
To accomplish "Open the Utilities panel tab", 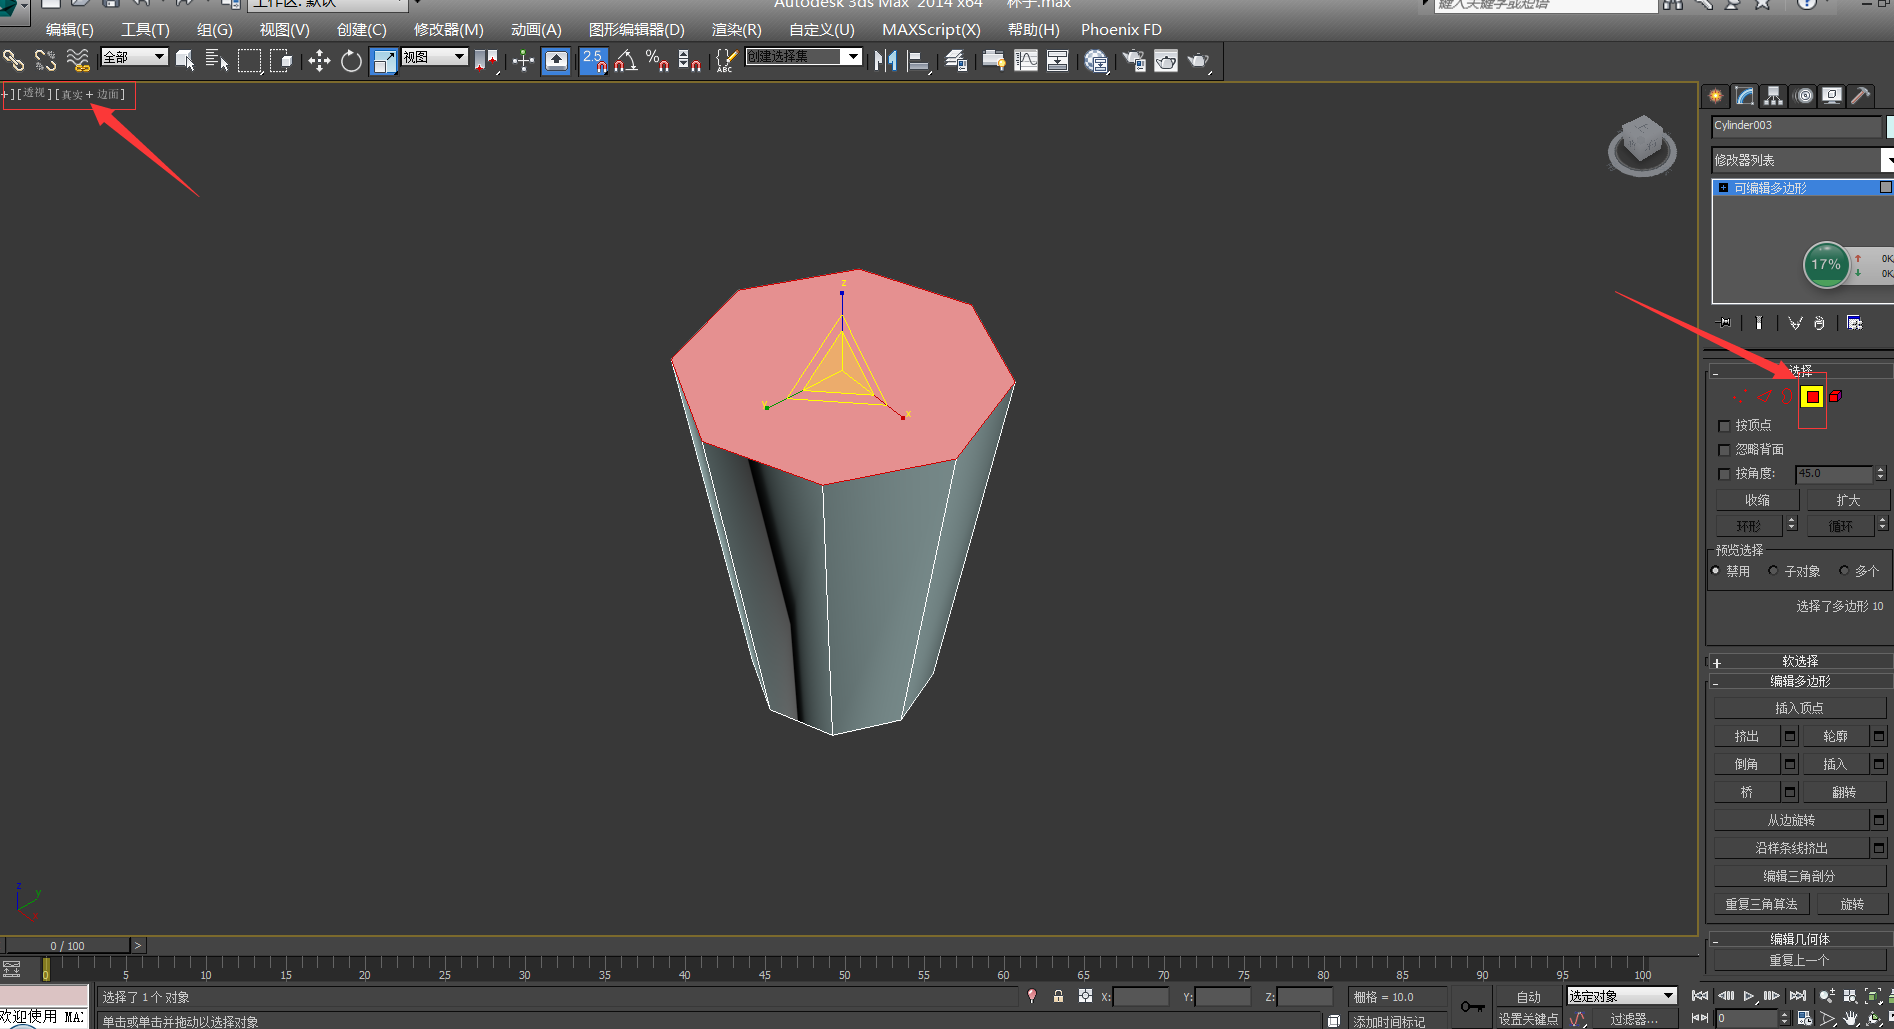I will [x=1861, y=96].
